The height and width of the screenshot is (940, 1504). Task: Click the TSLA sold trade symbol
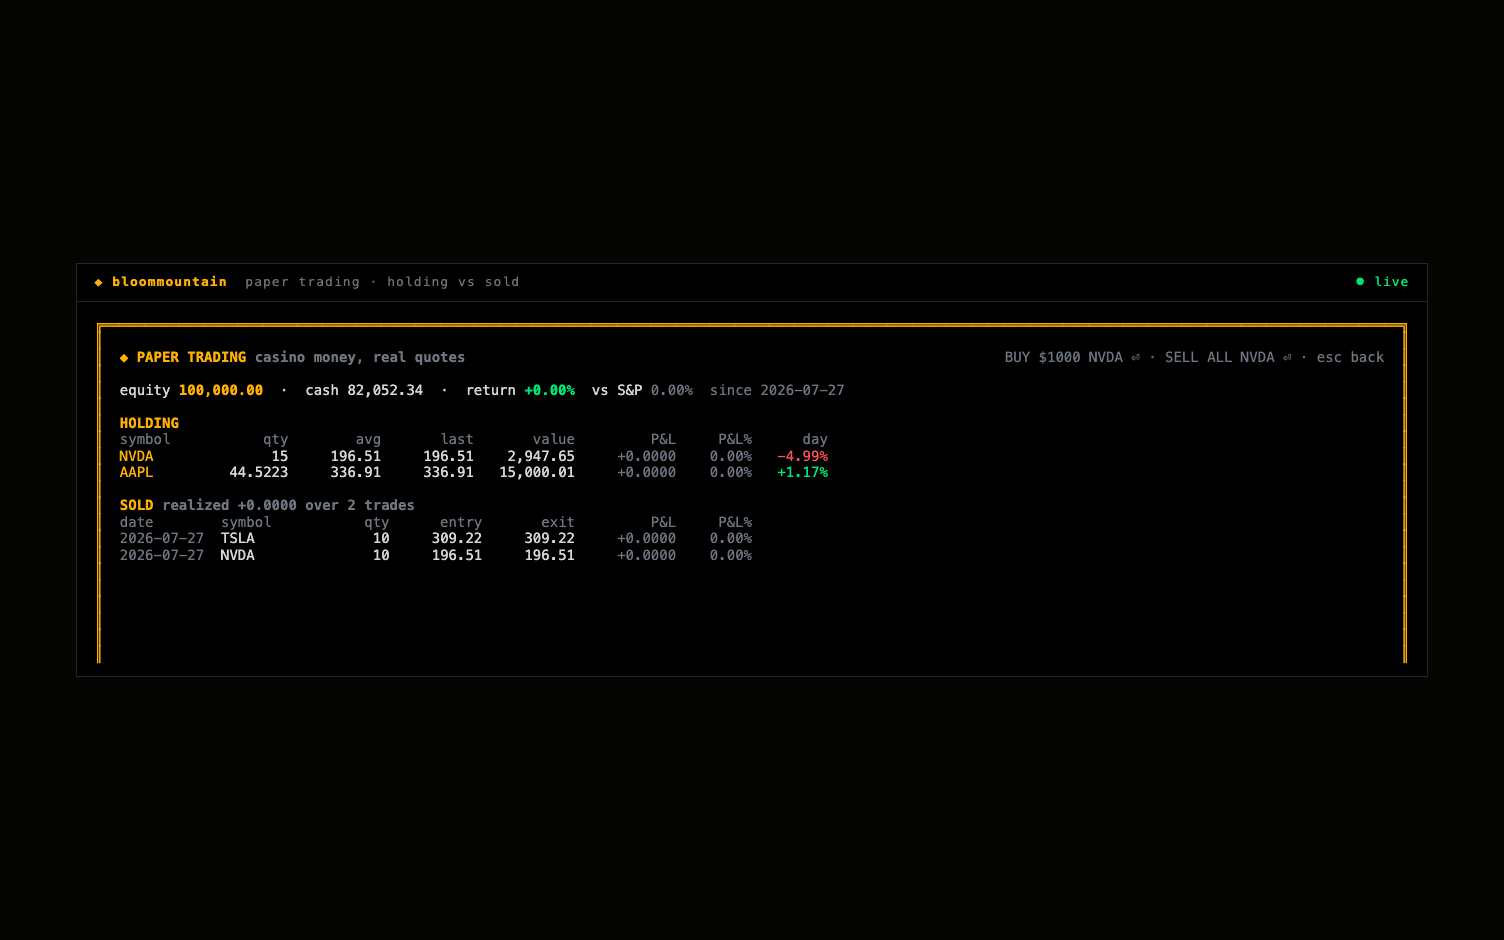pos(238,539)
